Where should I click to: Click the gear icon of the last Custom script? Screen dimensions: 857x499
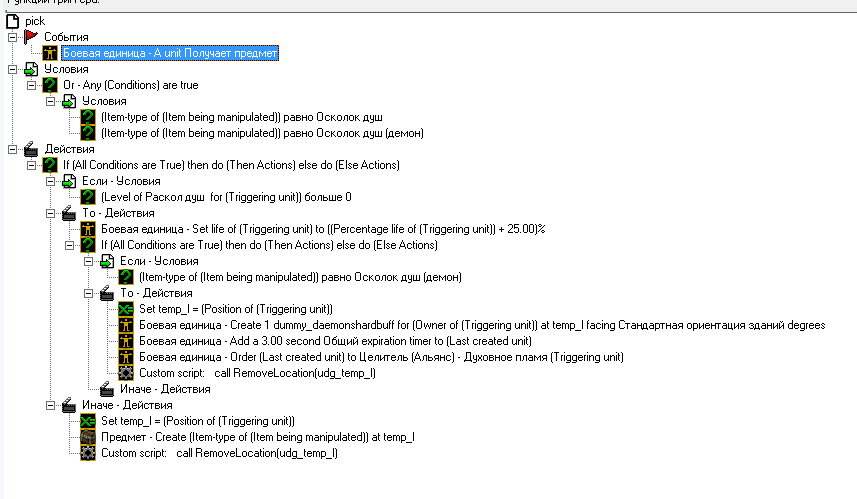[x=88, y=453]
